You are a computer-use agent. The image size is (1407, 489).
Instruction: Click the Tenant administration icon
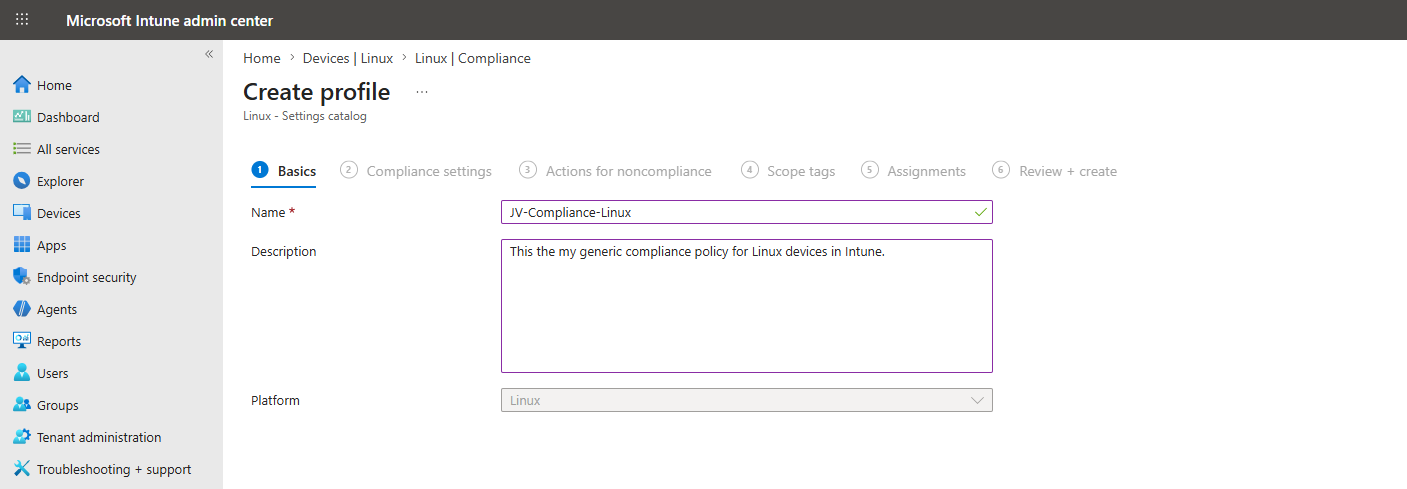click(x=22, y=437)
